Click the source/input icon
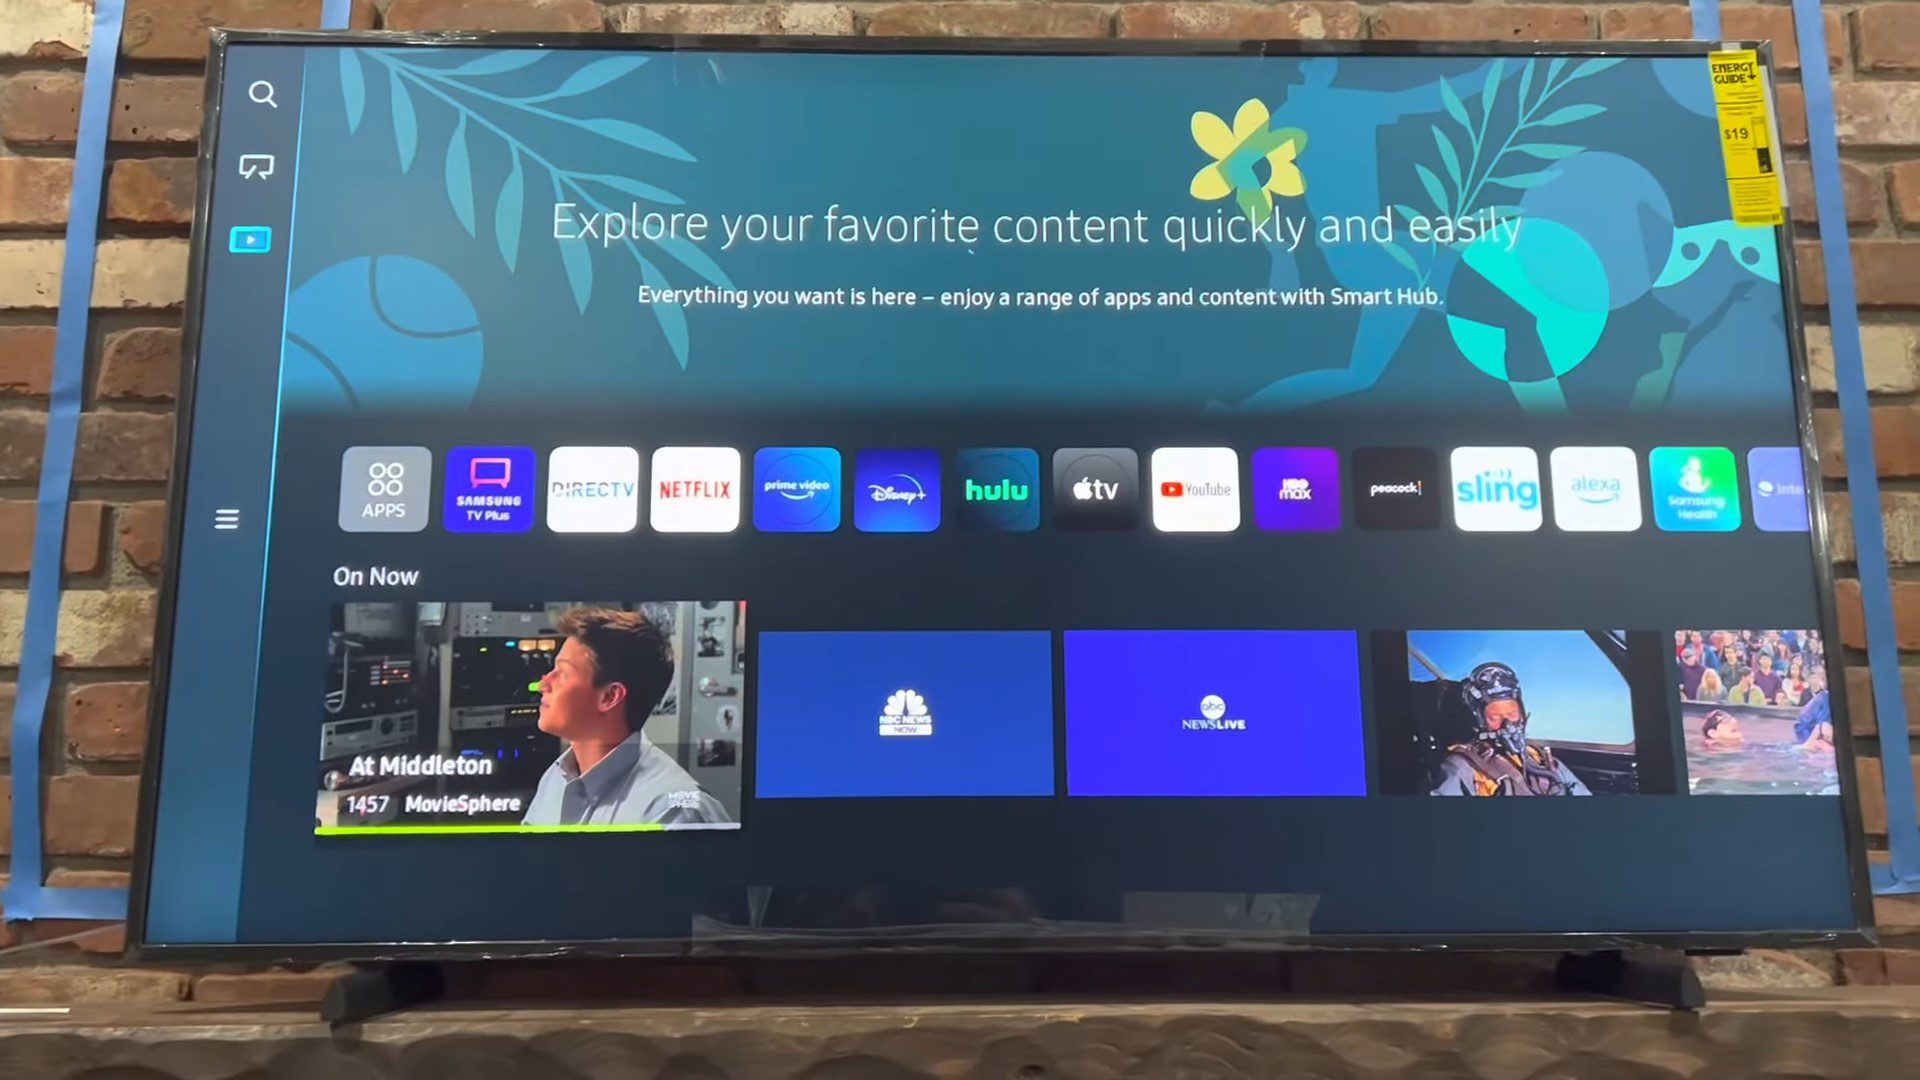The width and height of the screenshot is (1920, 1080). point(258,166)
